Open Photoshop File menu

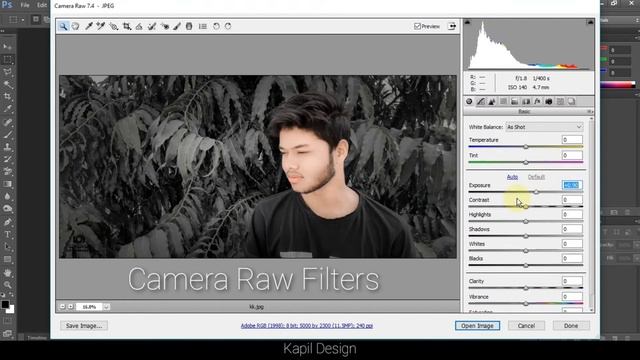pyautogui.click(x=25, y=5)
